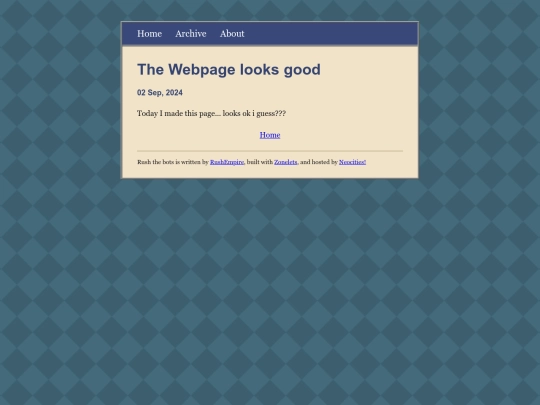This screenshot has width=540, height=405.
Task: Open the Zonelets link in footer
Action: point(285,162)
